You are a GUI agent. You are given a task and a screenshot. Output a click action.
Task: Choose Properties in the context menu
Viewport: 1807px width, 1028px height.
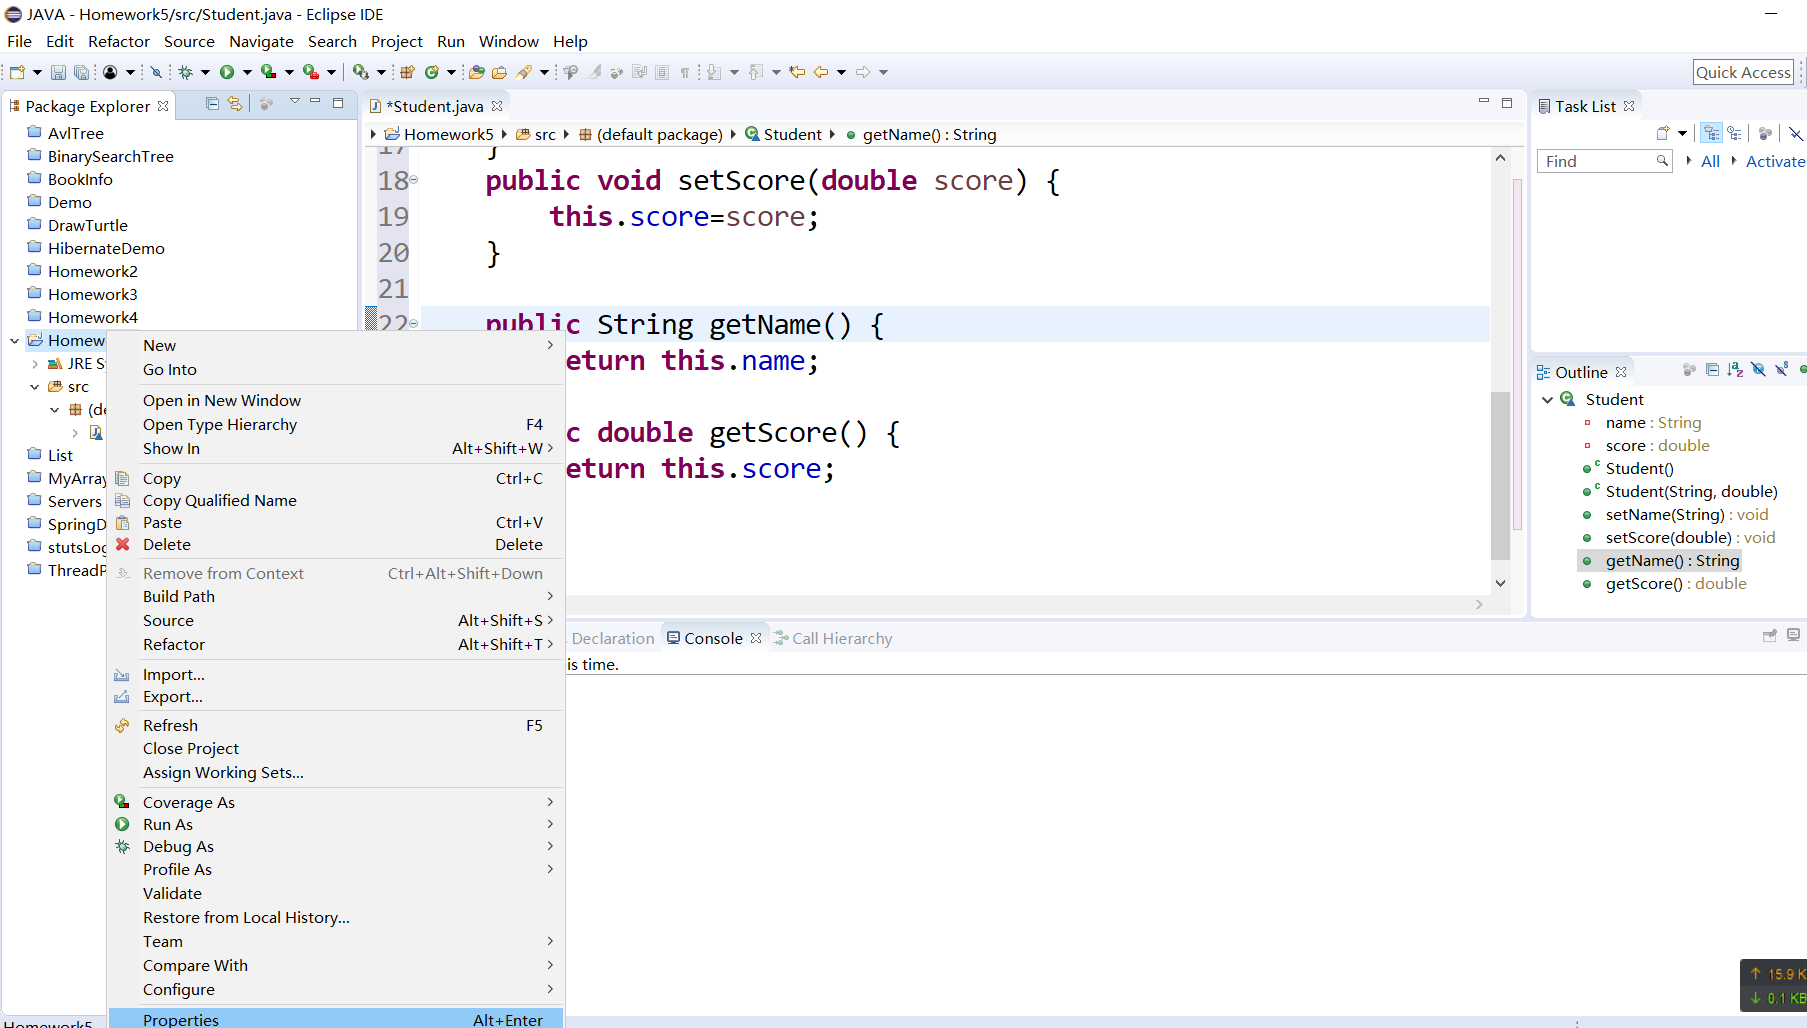pos(337,1019)
